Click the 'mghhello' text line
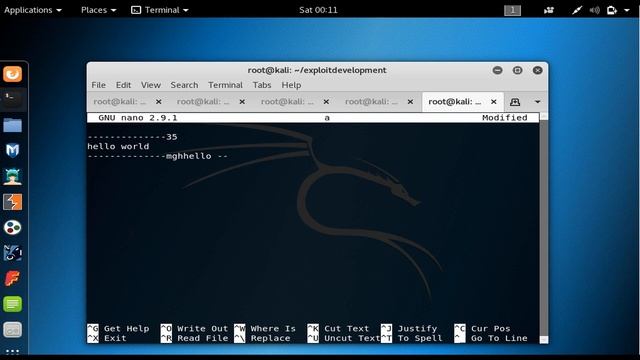Viewport: 640px width, 360px height. 158,156
